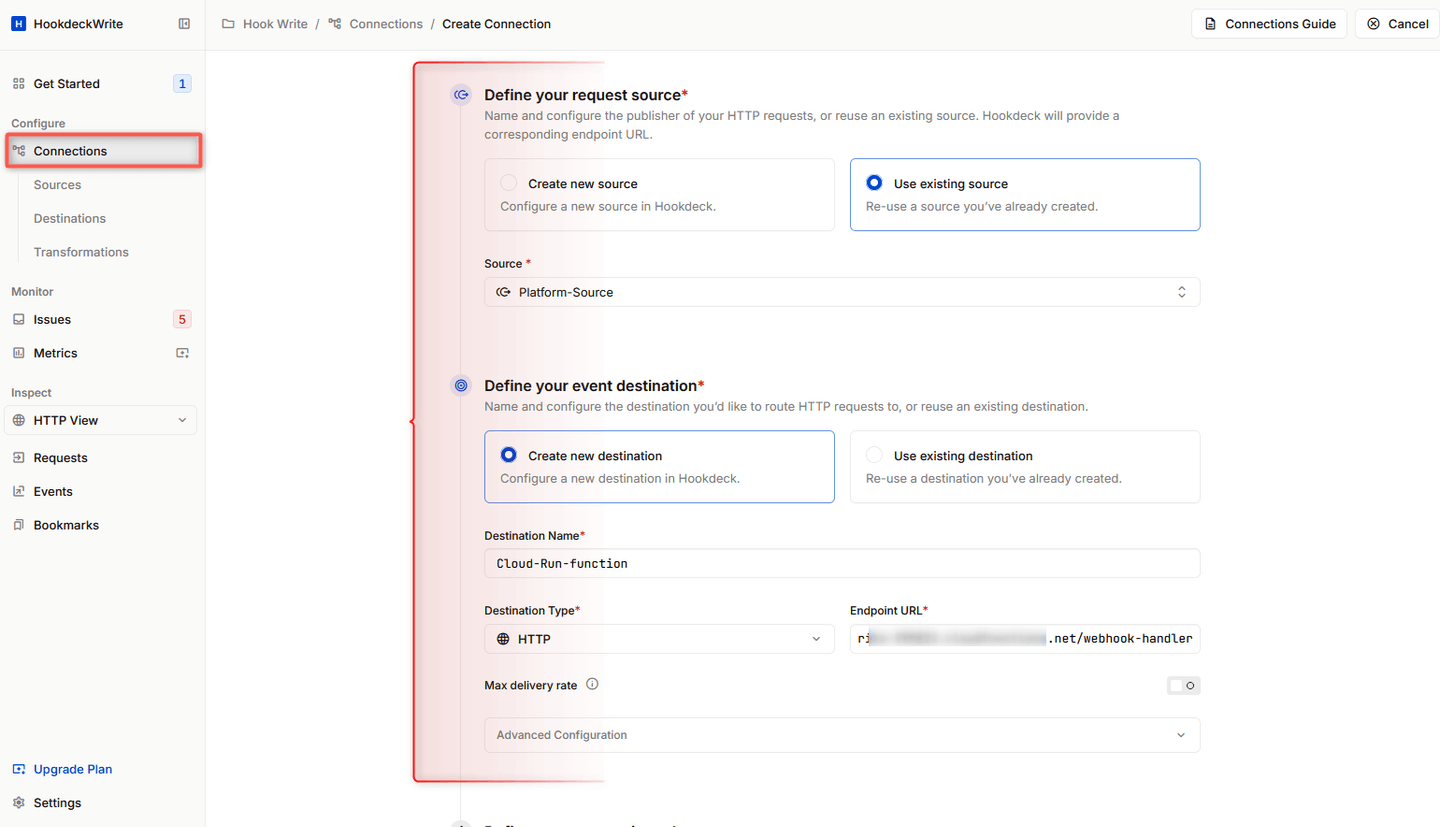The image size is (1440, 827).
Task: Click the Upgrade Plan link
Action: (72, 769)
